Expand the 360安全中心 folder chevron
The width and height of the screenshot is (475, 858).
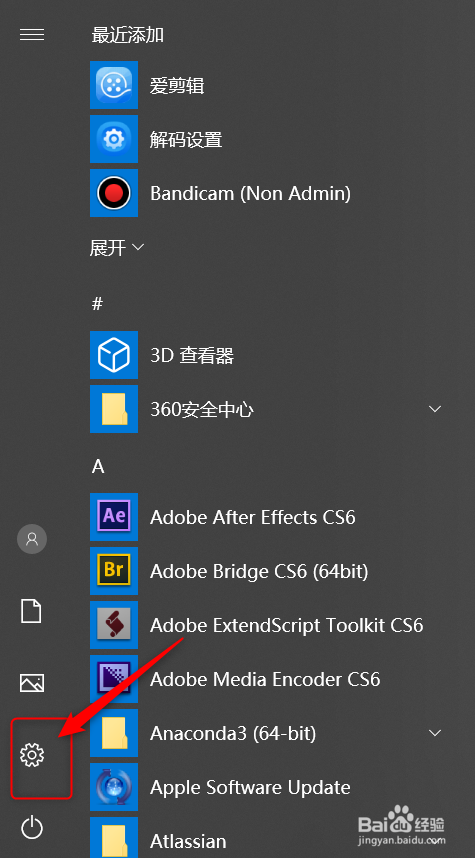pos(435,409)
